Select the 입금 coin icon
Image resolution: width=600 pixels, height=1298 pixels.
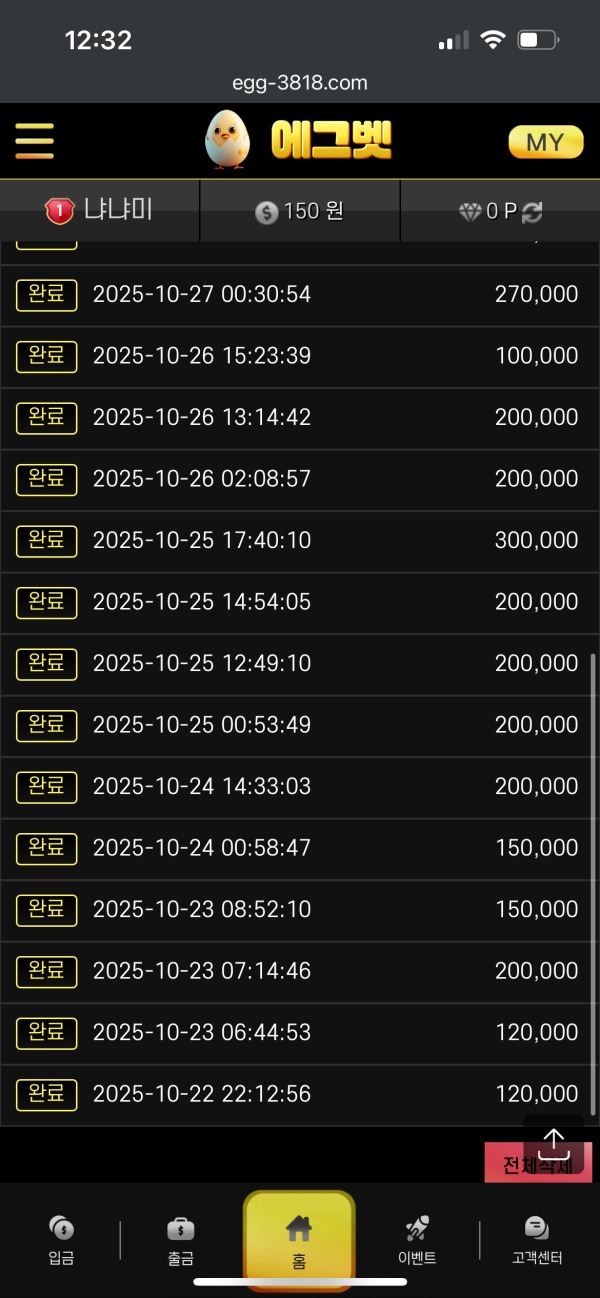pos(60,1229)
